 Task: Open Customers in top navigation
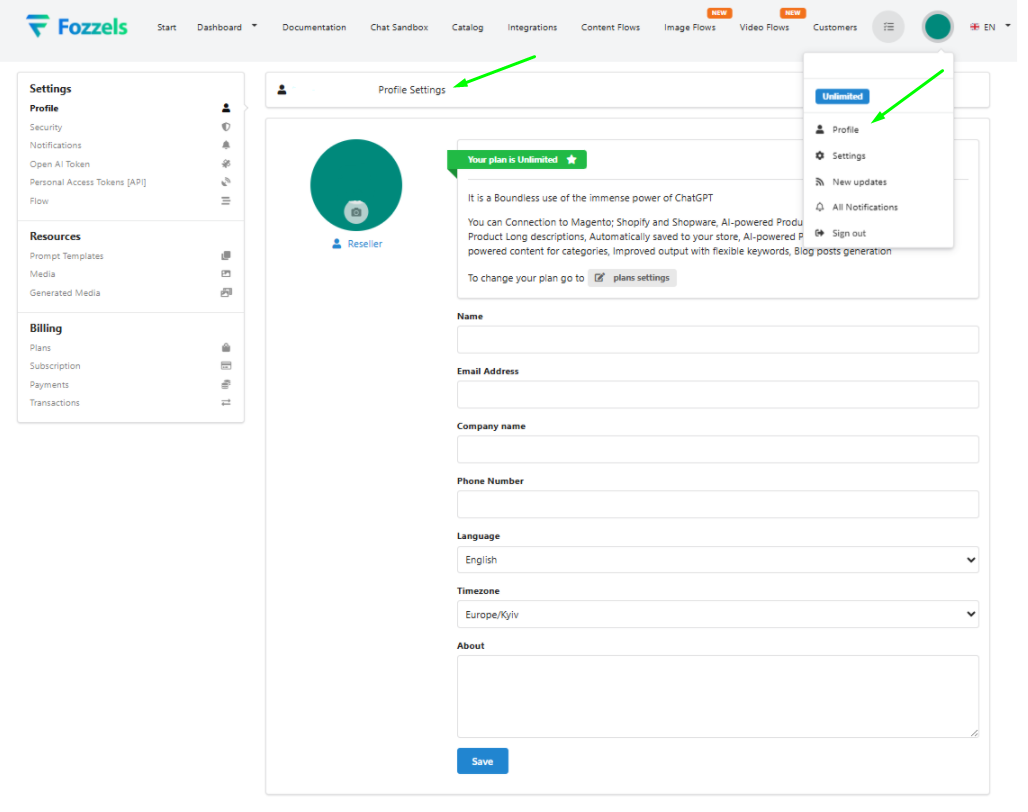[x=835, y=28]
